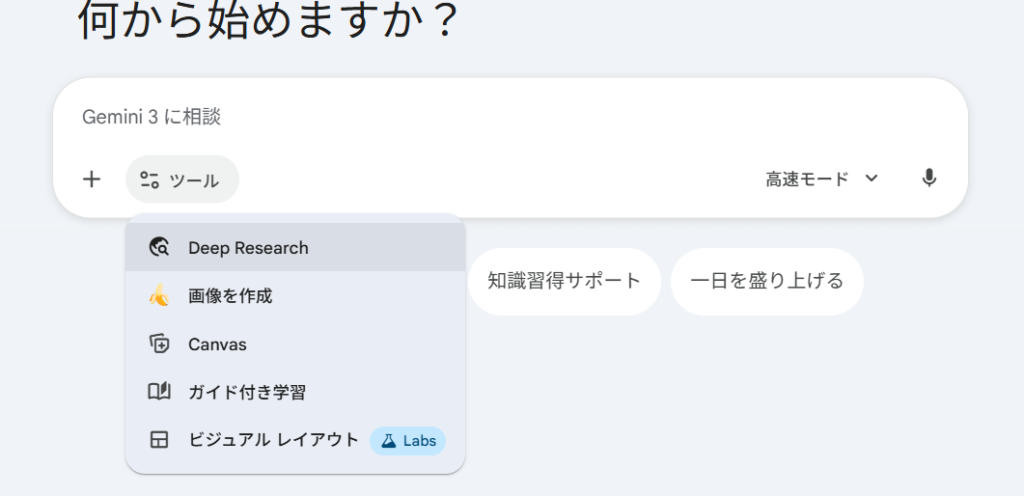Click the microphone voice input icon

[929, 179]
